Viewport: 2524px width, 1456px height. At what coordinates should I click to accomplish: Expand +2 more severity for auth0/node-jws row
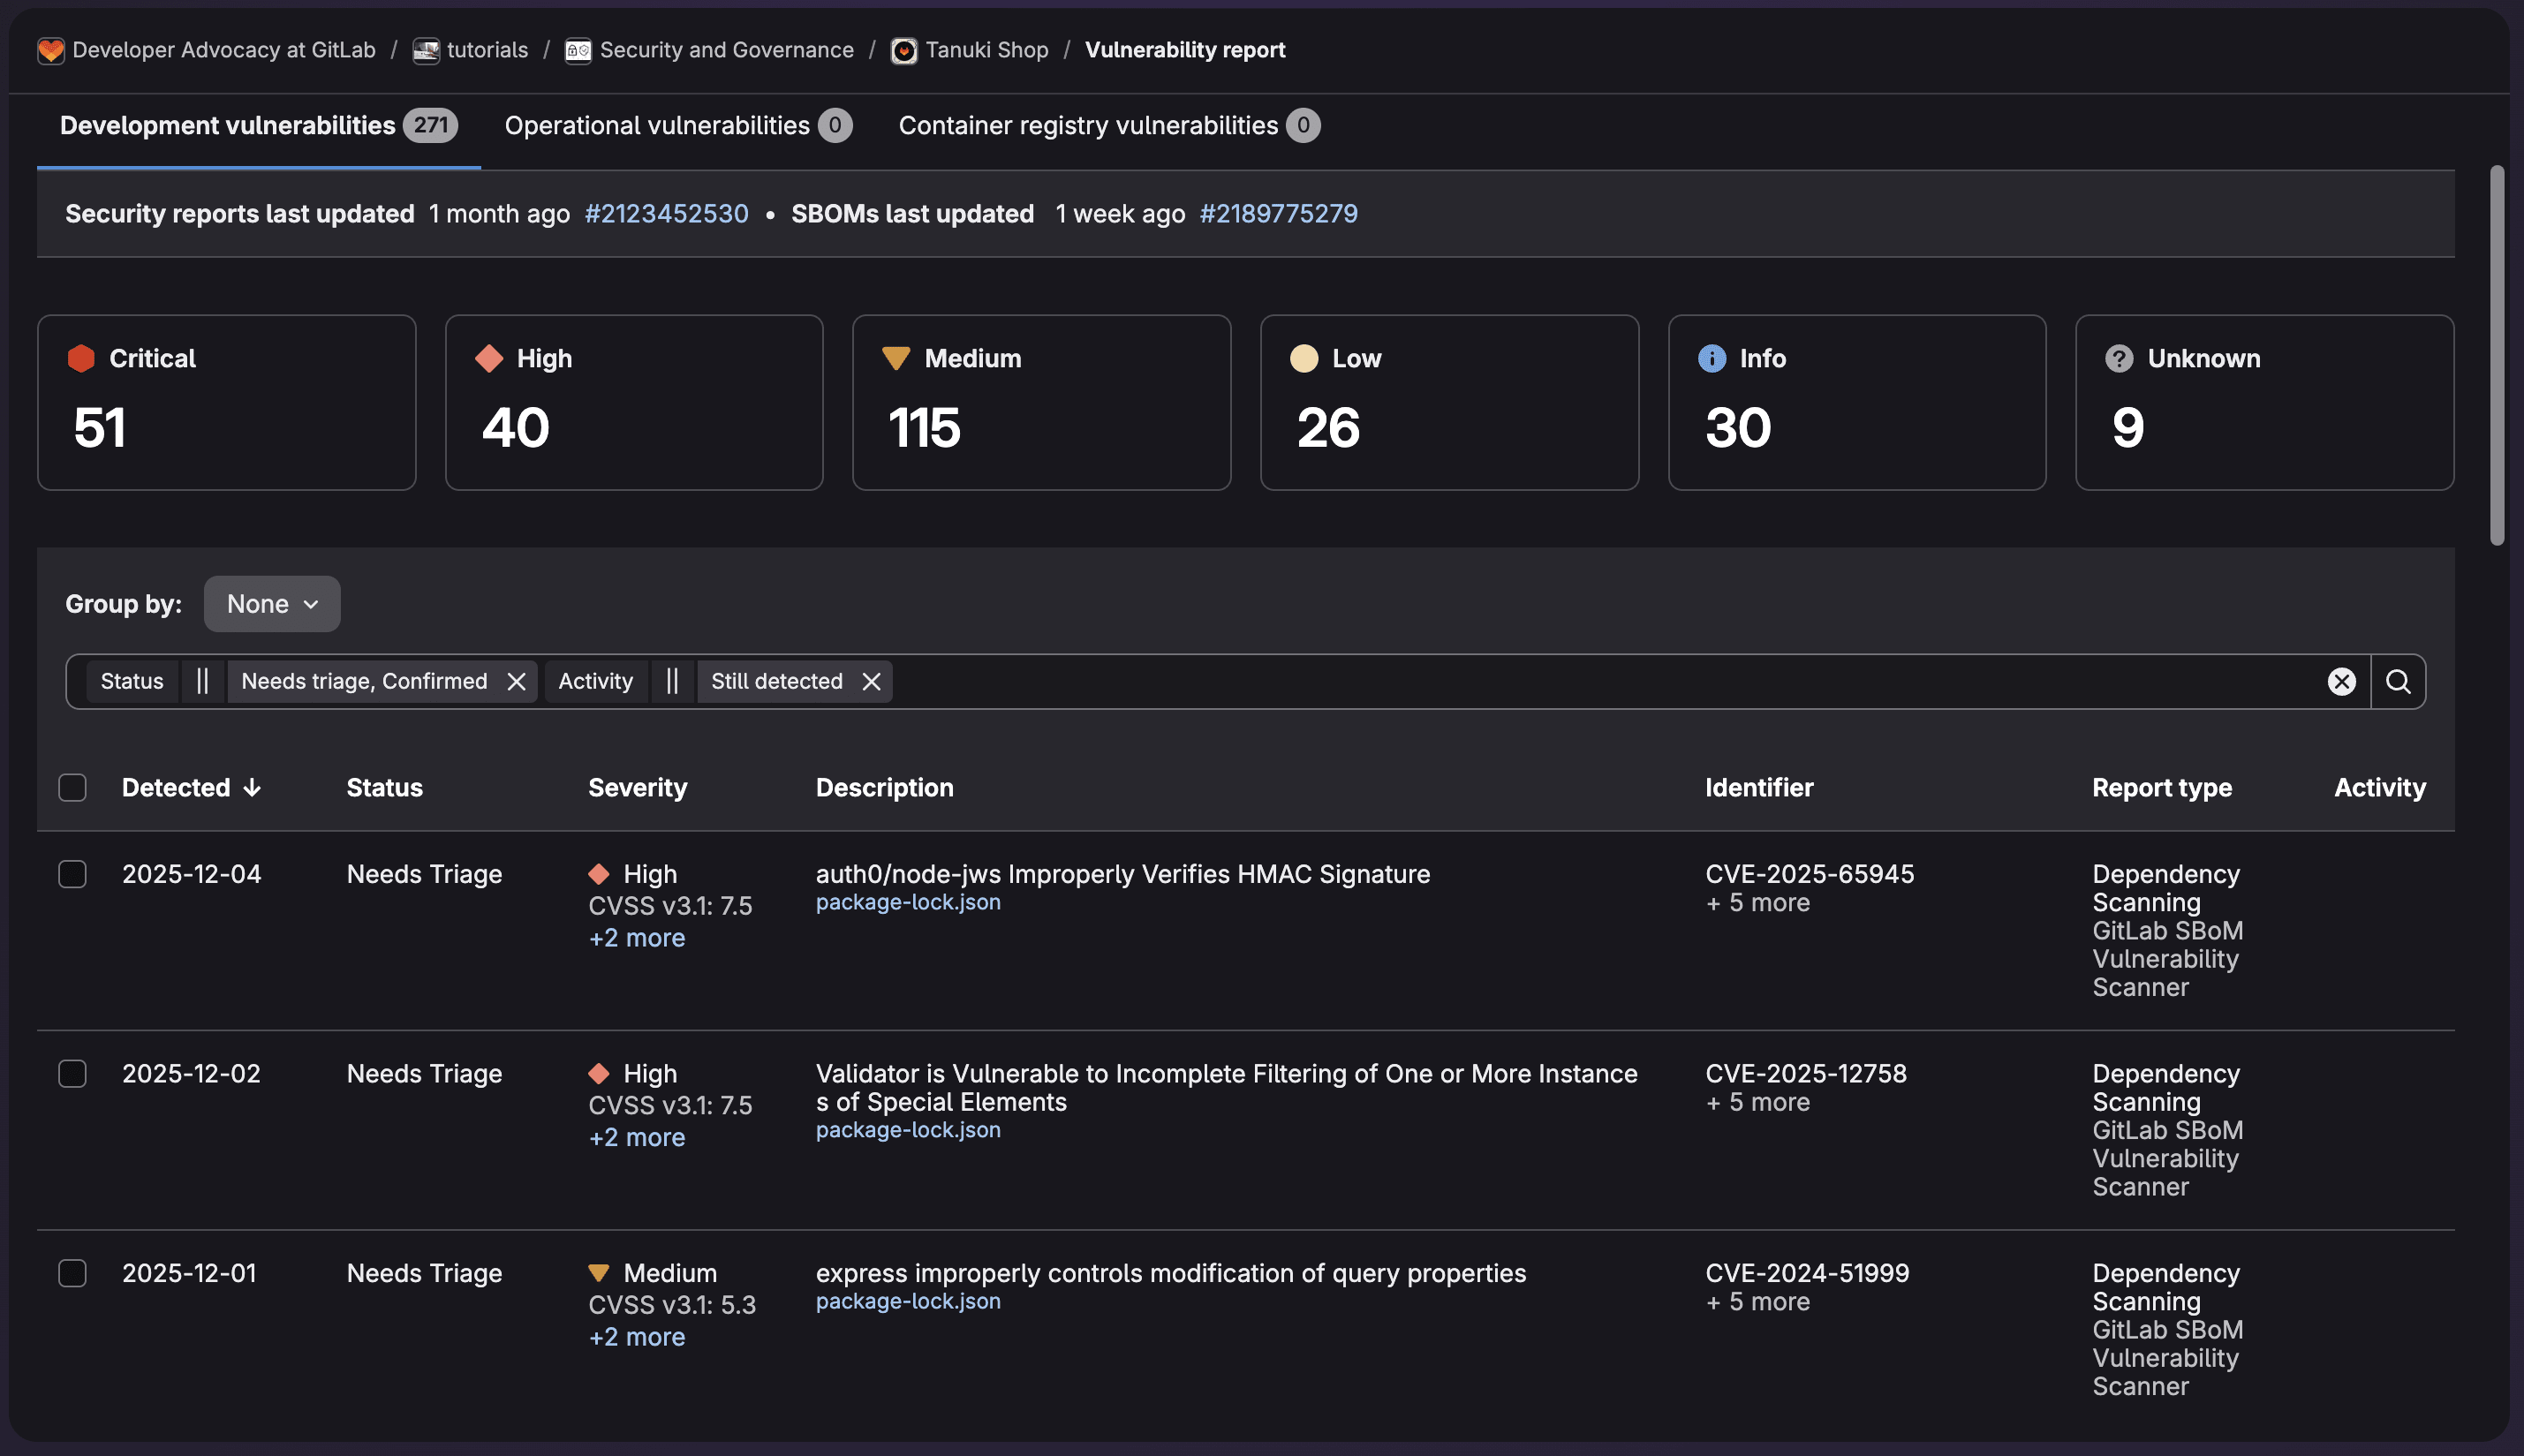pyautogui.click(x=636, y=938)
